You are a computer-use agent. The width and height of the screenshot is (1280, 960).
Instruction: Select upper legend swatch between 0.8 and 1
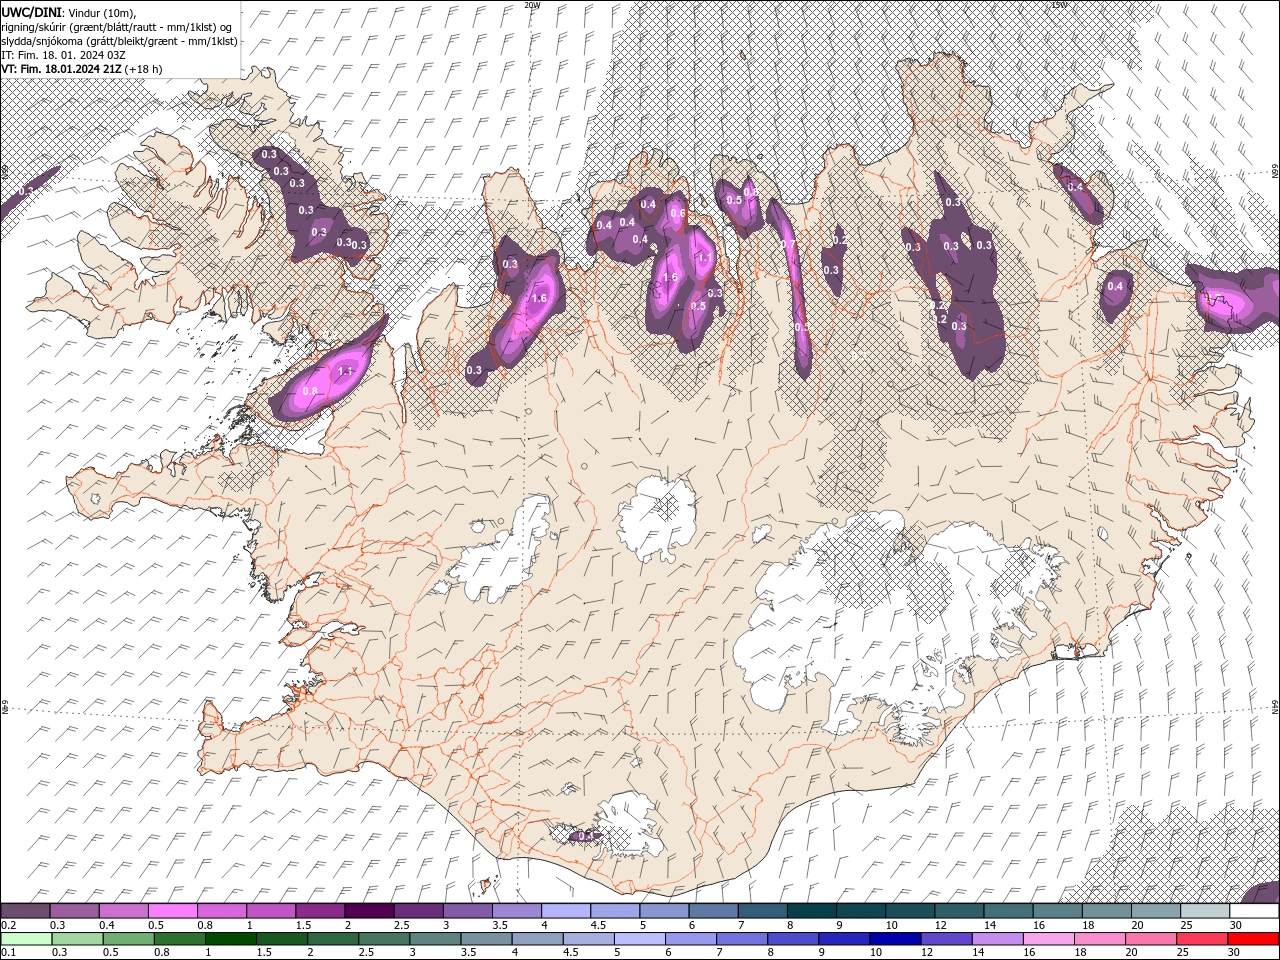[221, 911]
